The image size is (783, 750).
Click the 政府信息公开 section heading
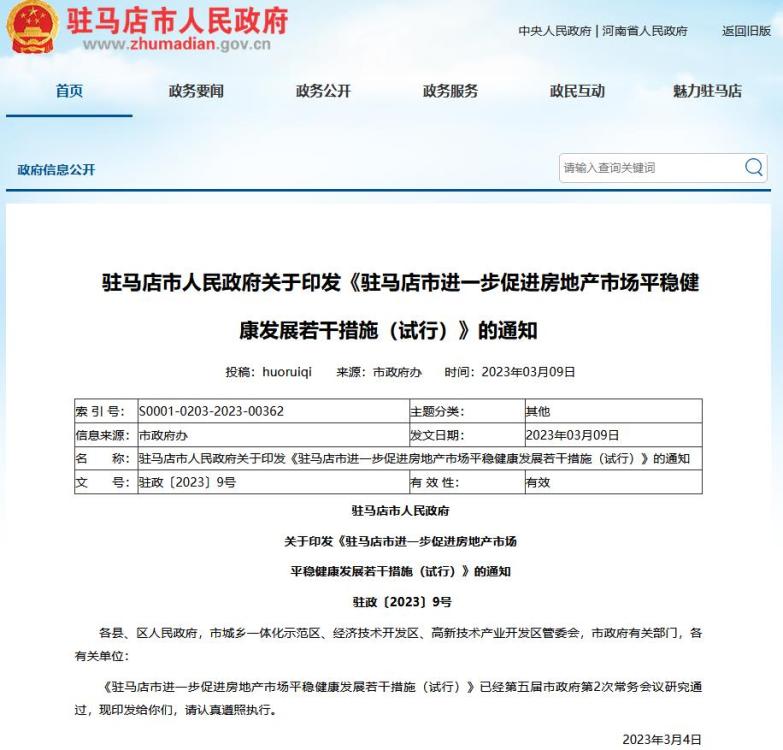(57, 170)
